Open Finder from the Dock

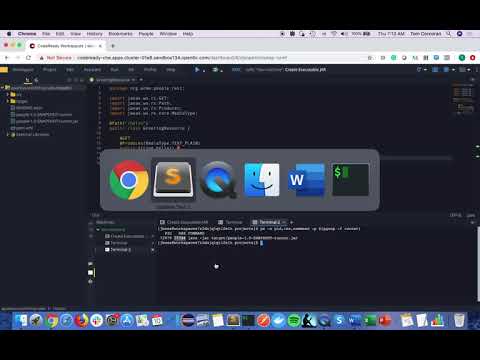point(21,320)
